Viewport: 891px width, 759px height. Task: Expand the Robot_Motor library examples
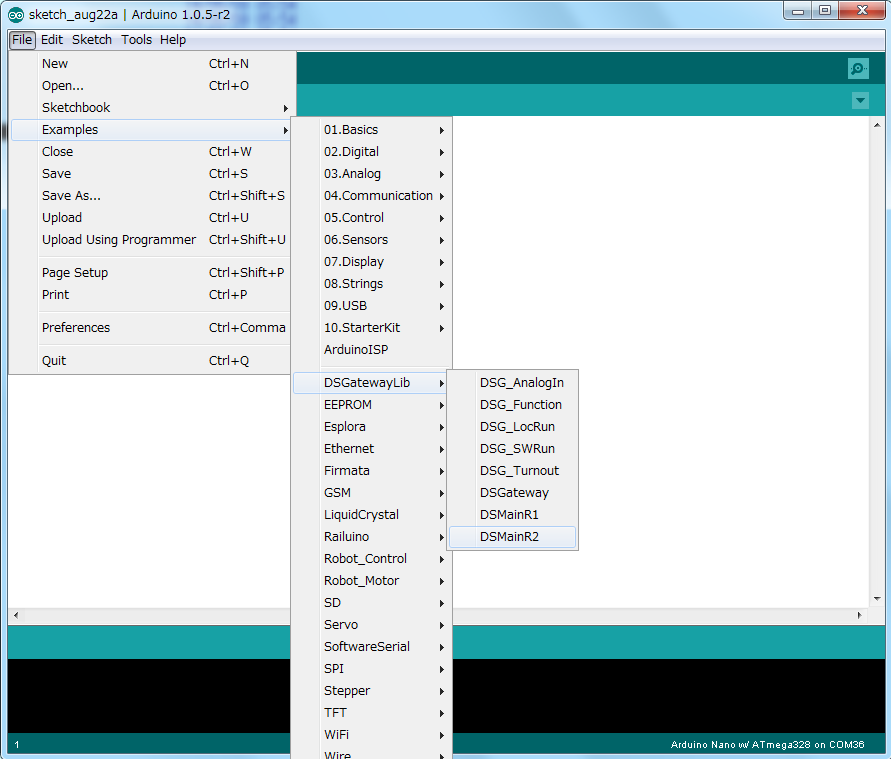372,581
